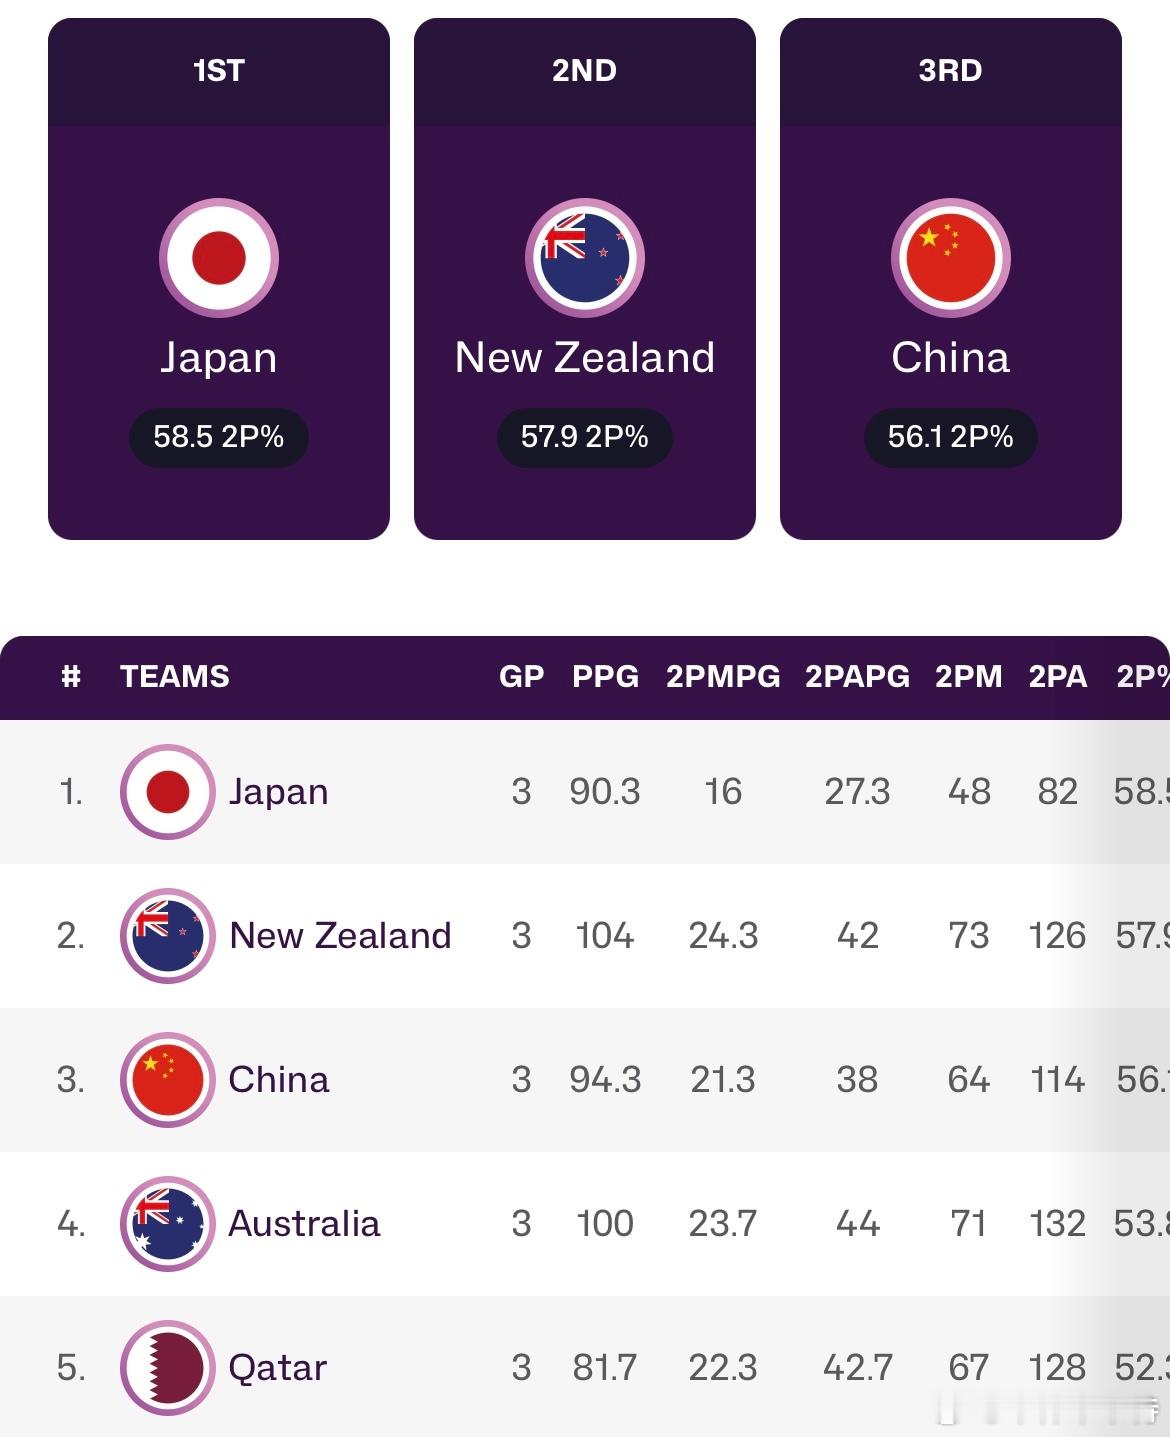This screenshot has width=1170, height=1437.
Task: Select TEAMS column header
Action: click(x=175, y=676)
